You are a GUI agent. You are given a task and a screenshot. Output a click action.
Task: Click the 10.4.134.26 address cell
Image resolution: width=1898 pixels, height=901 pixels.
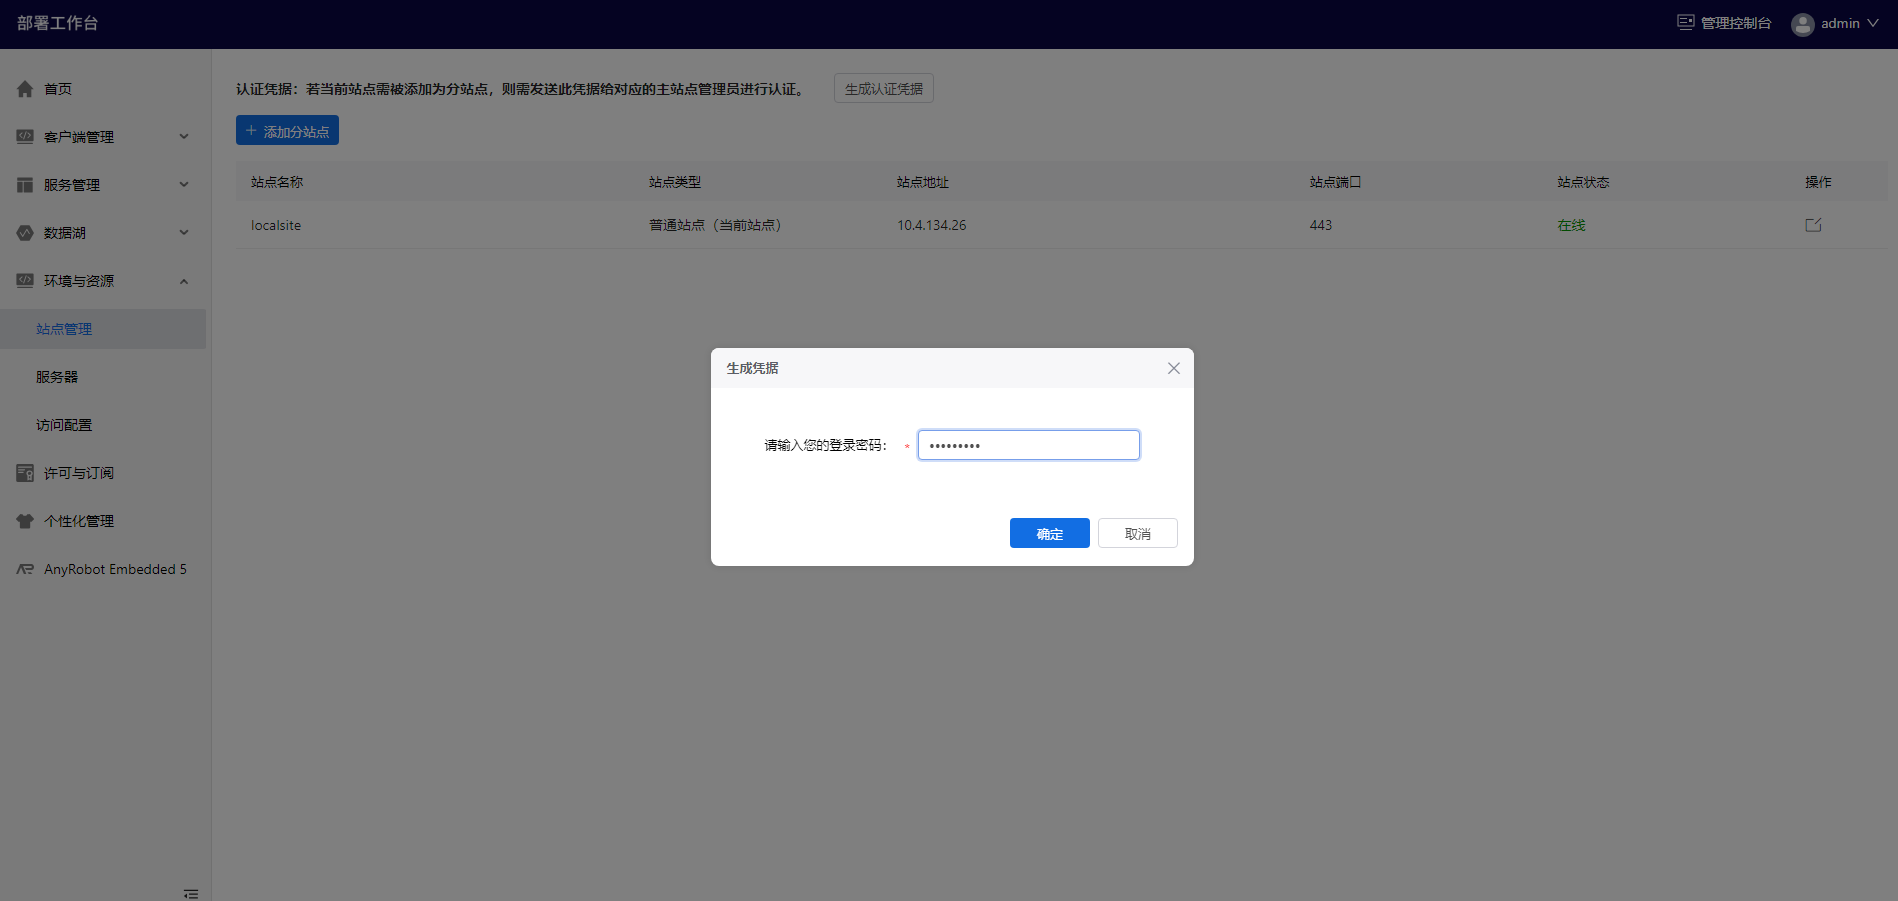931,225
